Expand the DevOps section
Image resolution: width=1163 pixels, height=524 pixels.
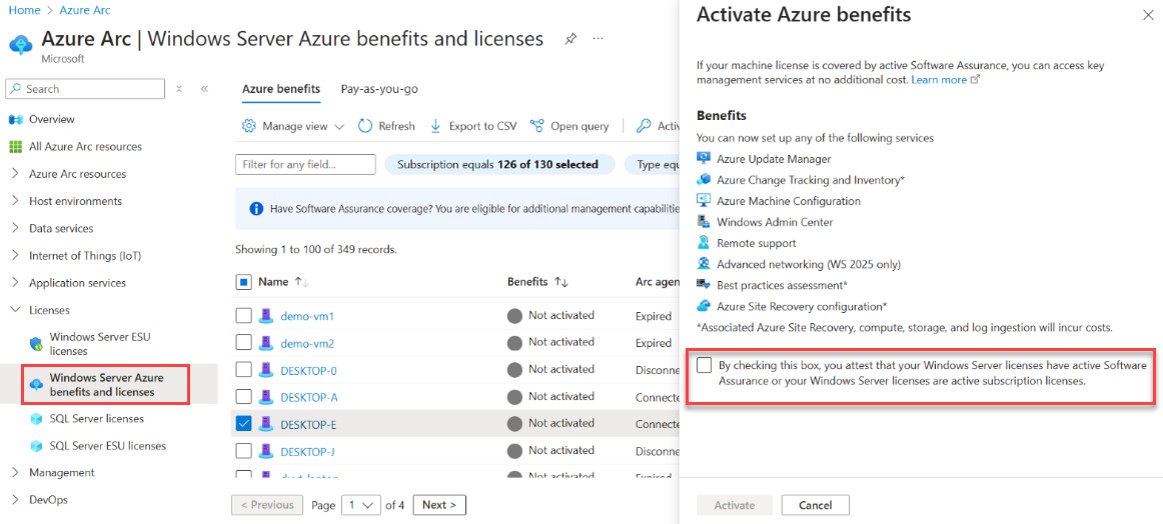coord(16,500)
